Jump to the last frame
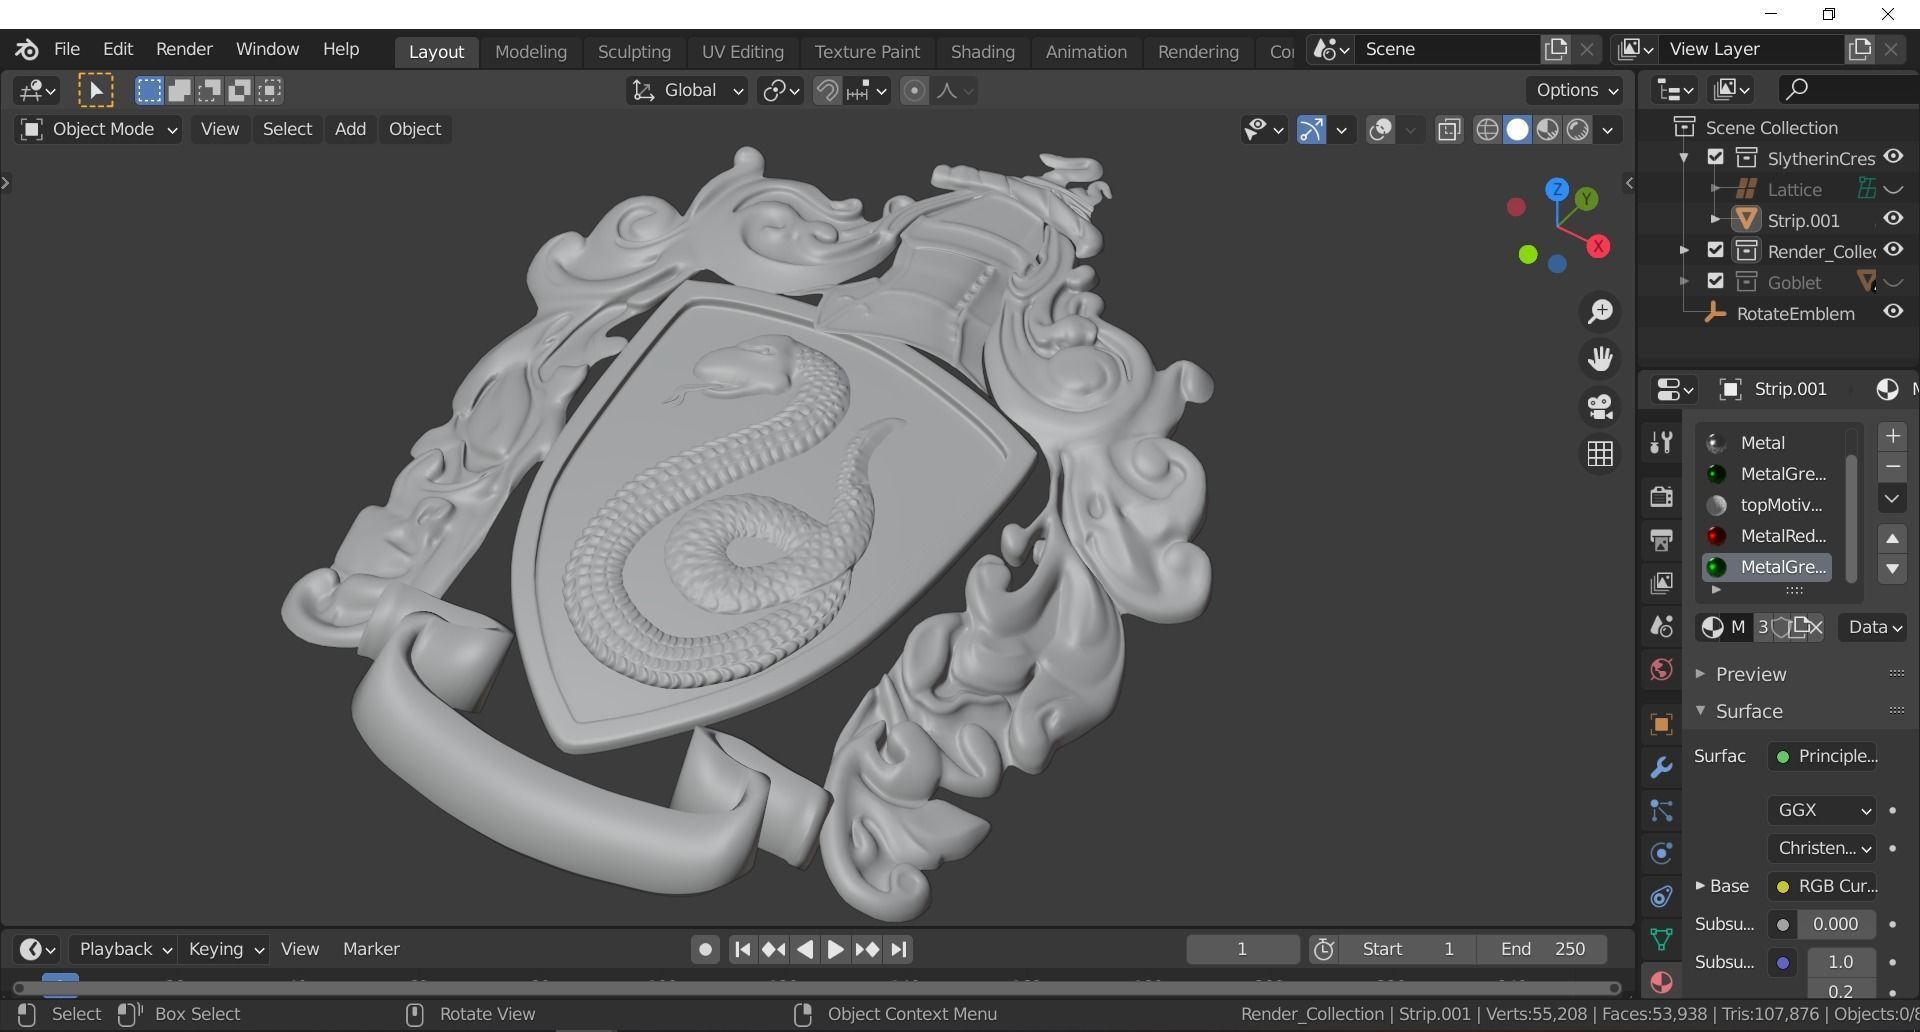 pyautogui.click(x=899, y=950)
